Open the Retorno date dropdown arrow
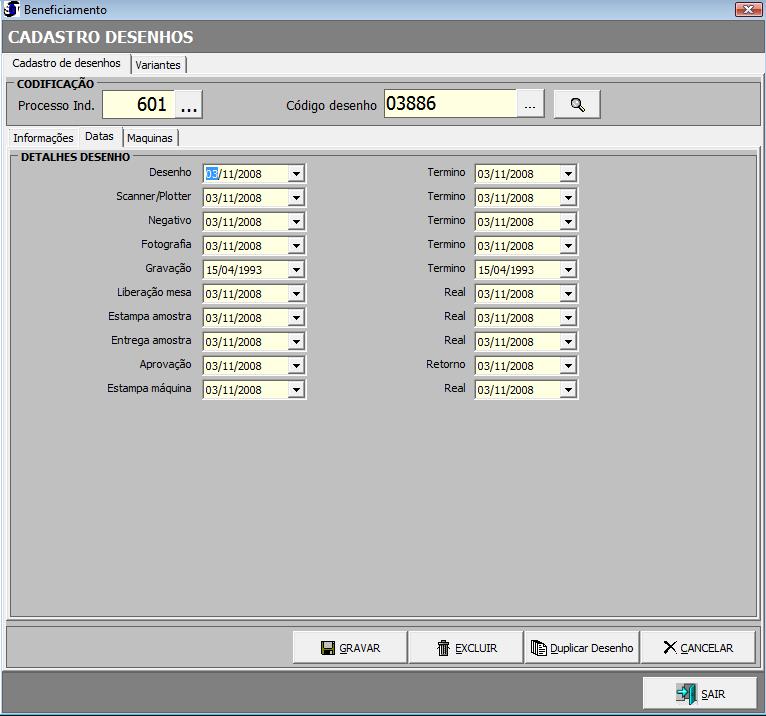The height and width of the screenshot is (716, 766). [568, 366]
